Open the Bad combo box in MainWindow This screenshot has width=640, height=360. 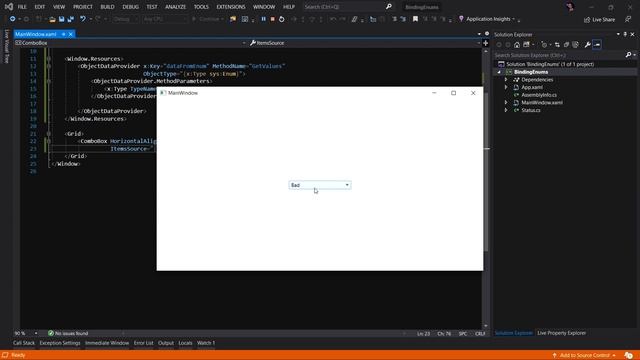click(320, 185)
